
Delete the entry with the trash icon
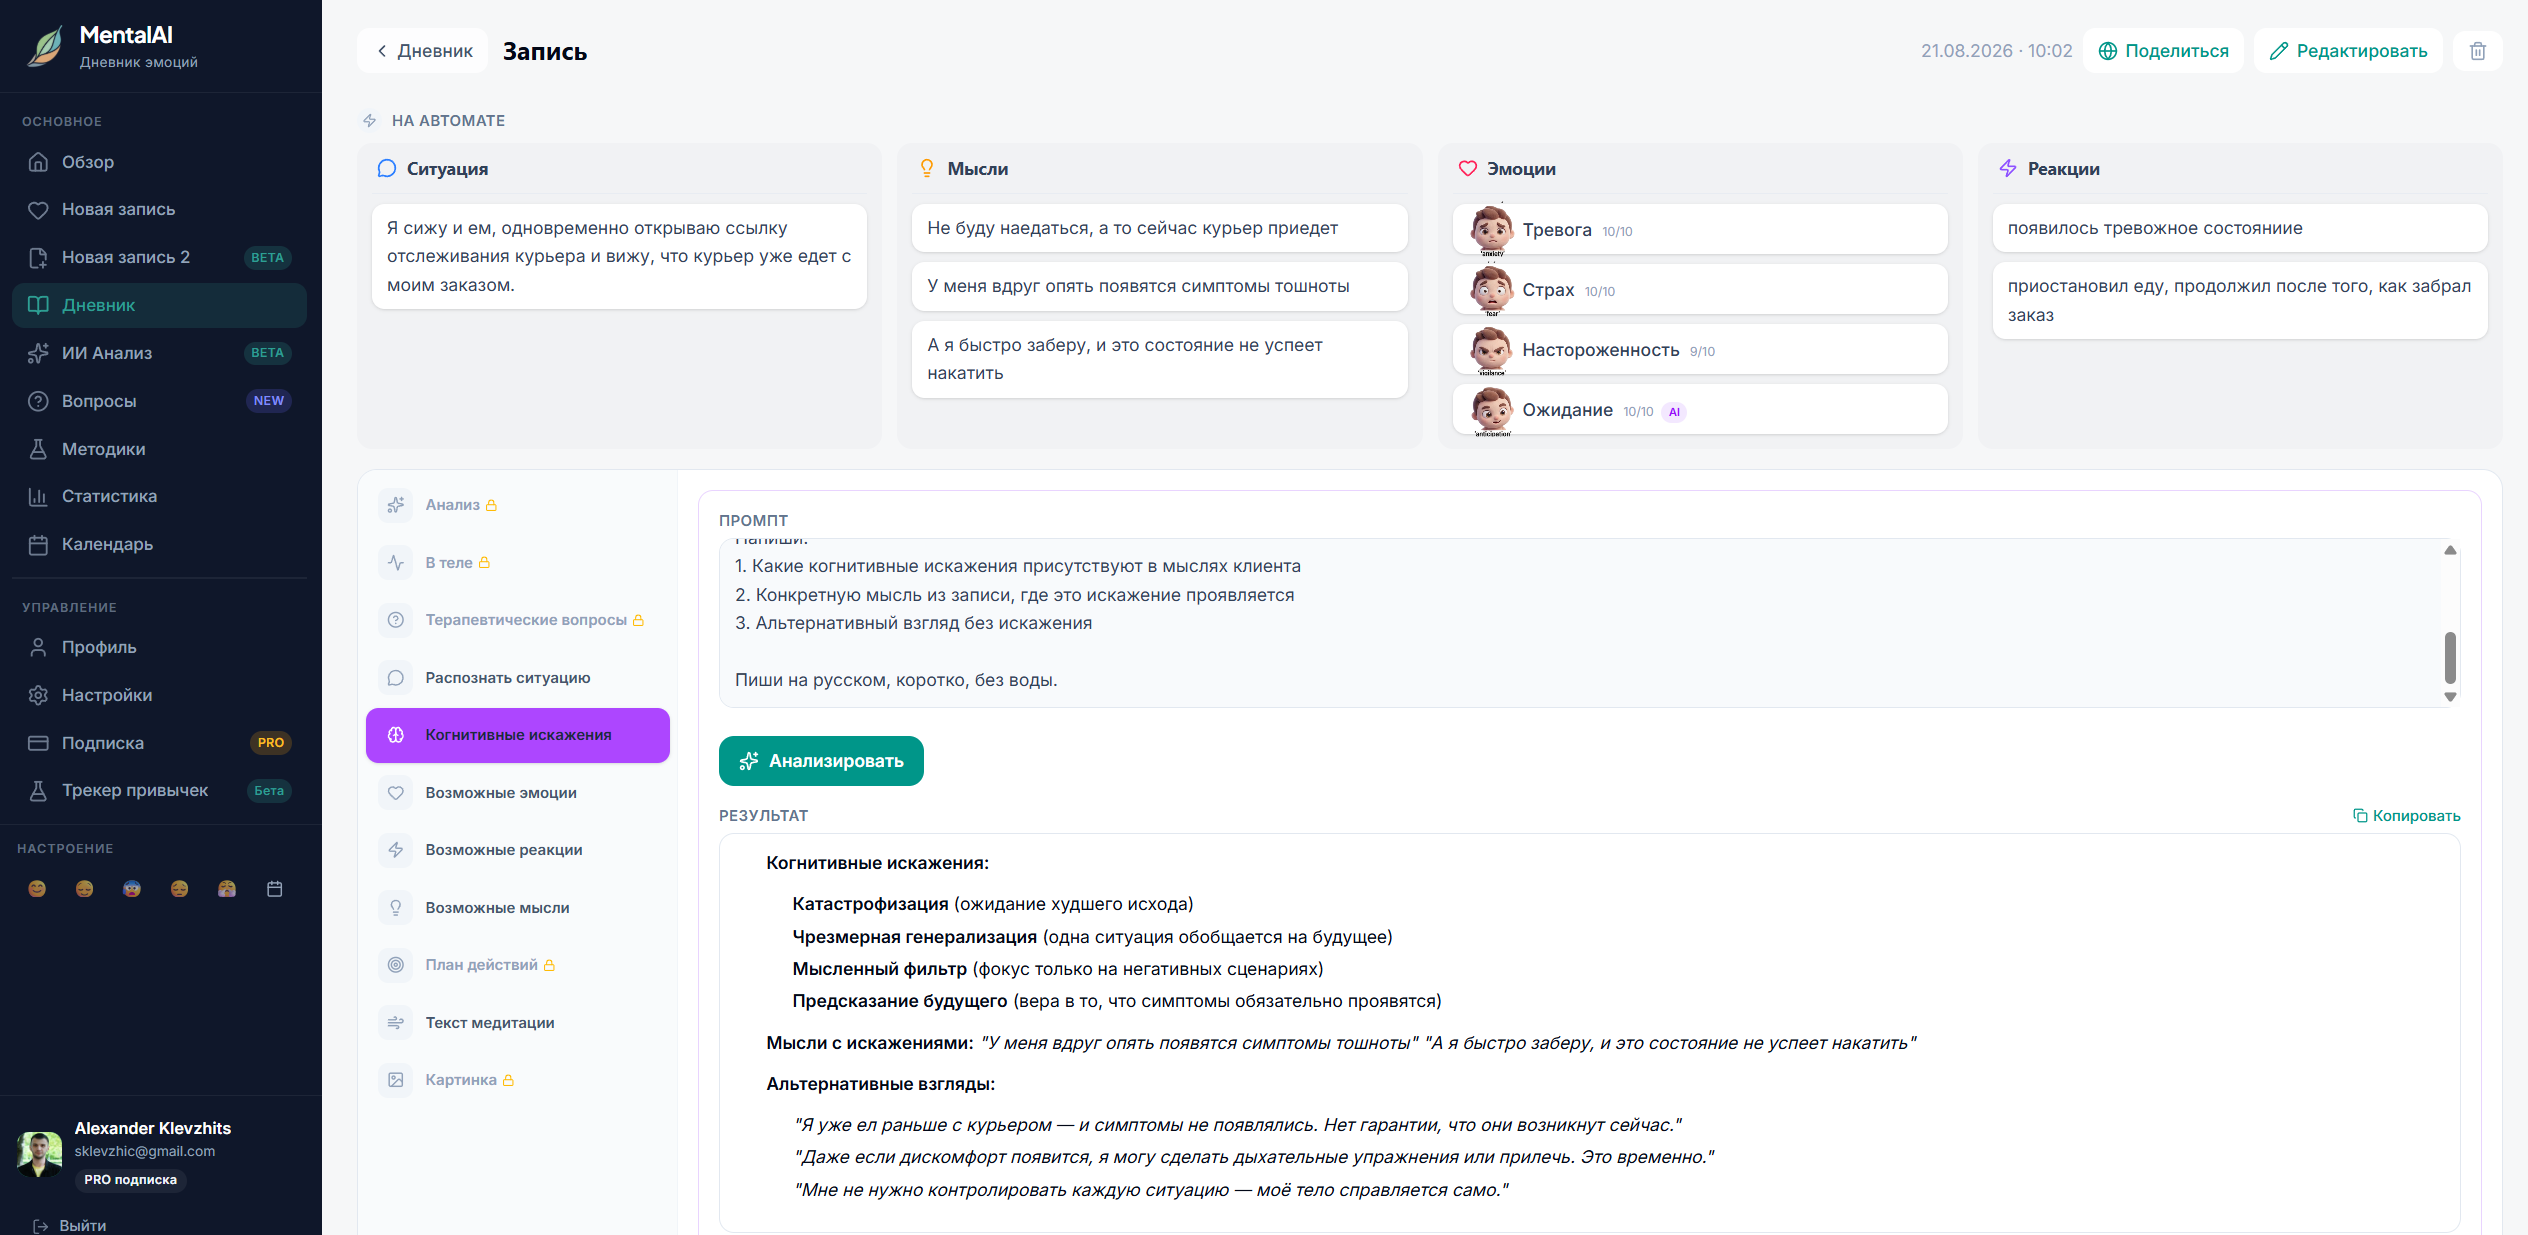click(2477, 51)
